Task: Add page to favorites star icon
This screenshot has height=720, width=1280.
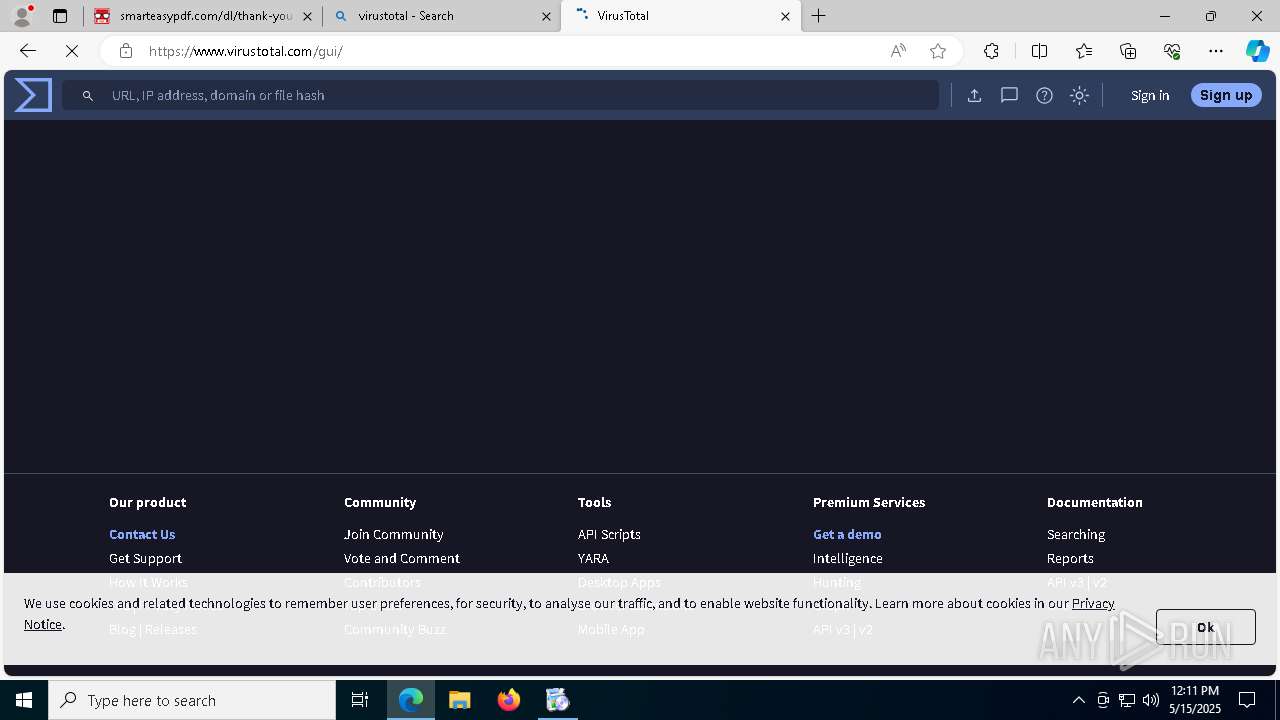Action: coord(937,51)
